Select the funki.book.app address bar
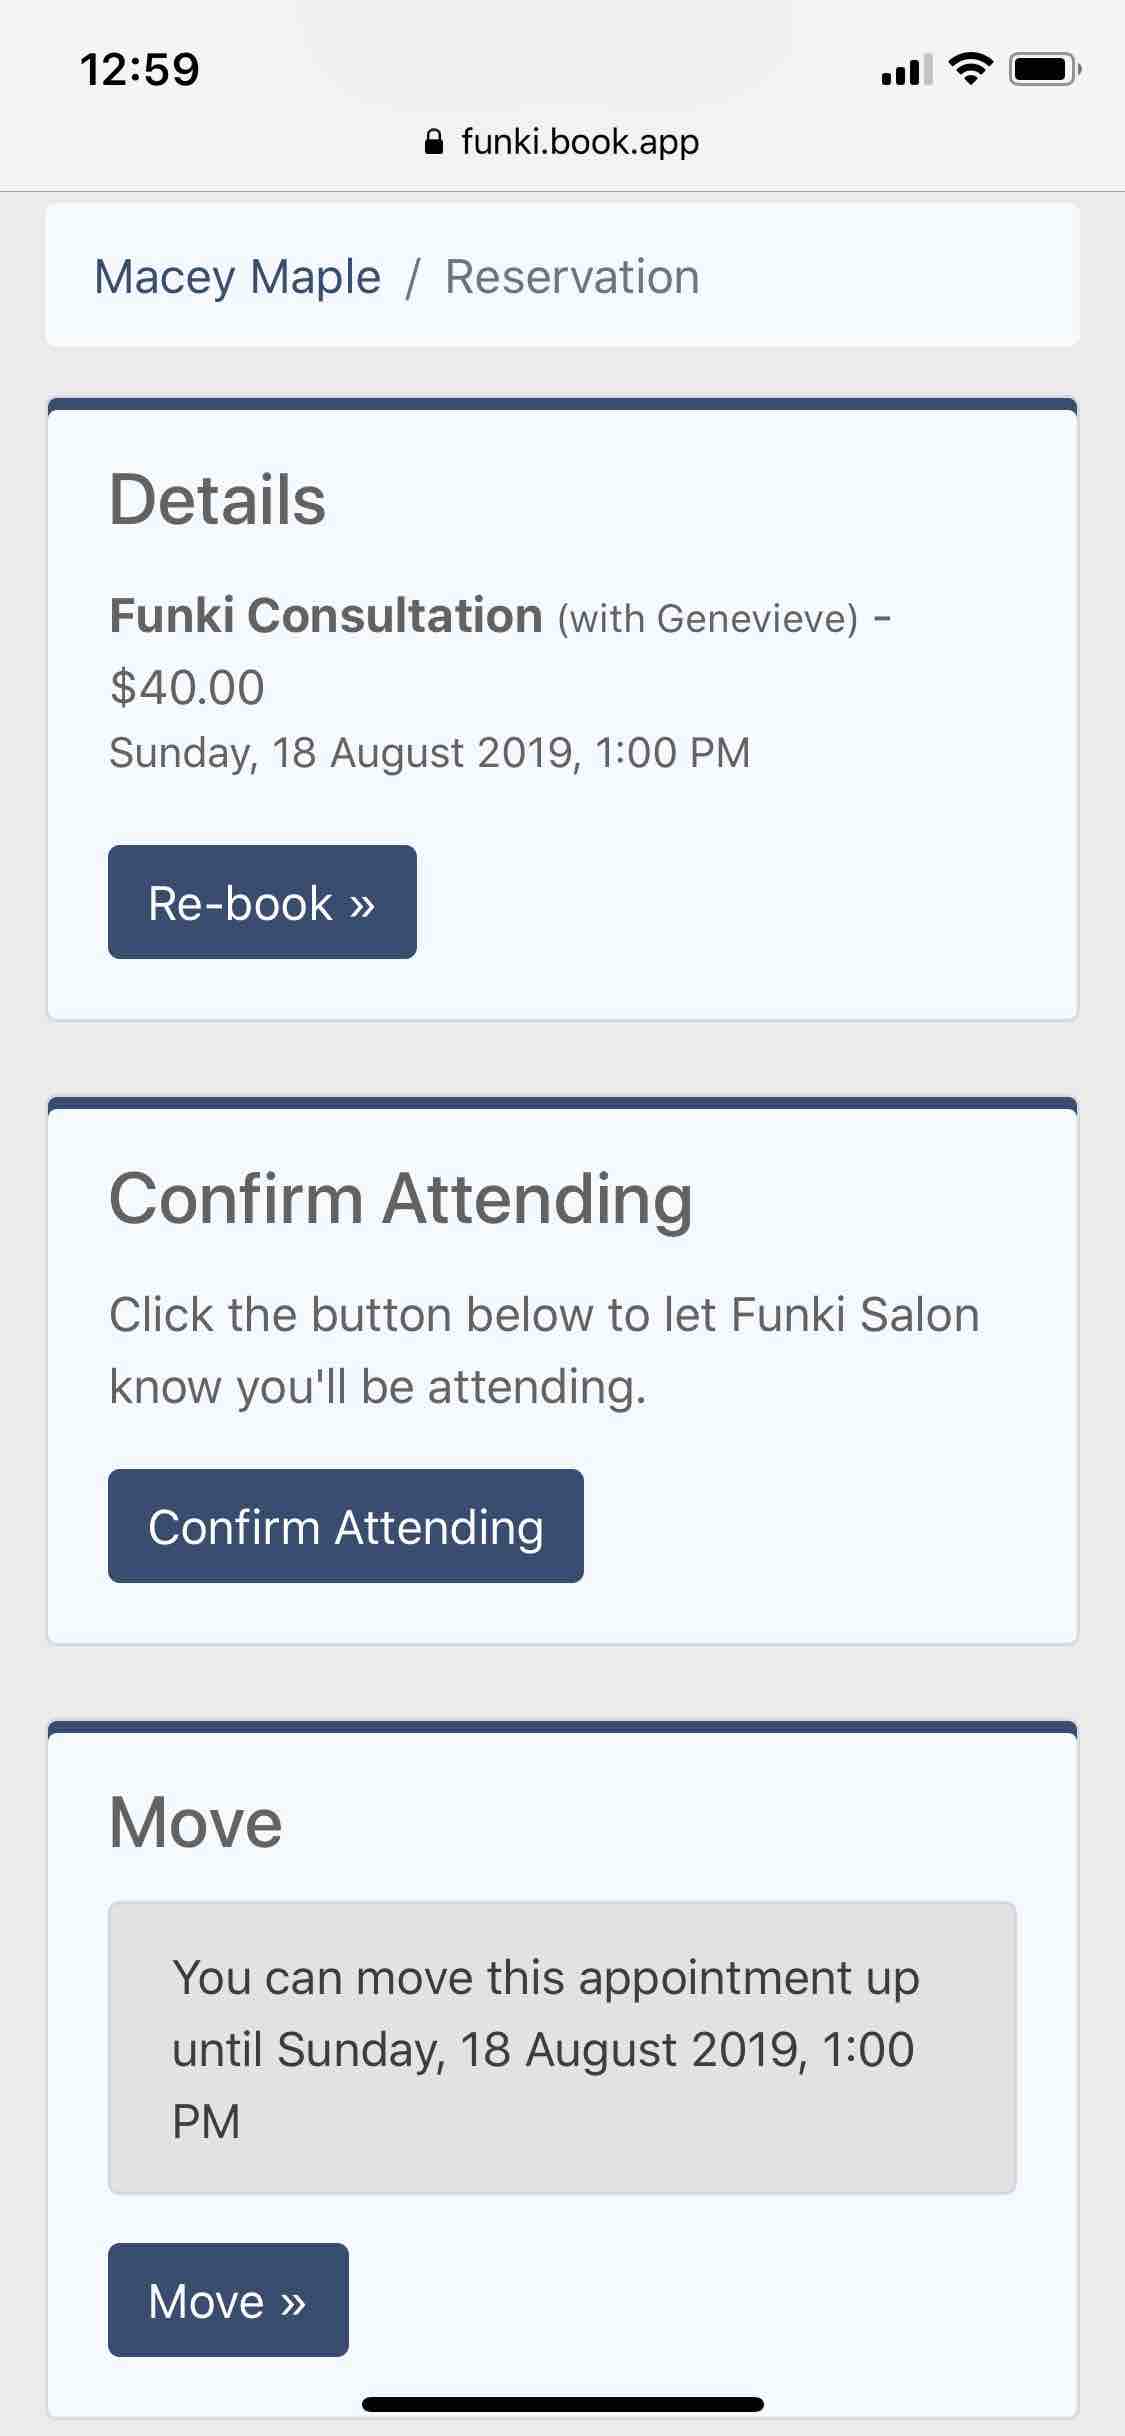 pos(562,142)
